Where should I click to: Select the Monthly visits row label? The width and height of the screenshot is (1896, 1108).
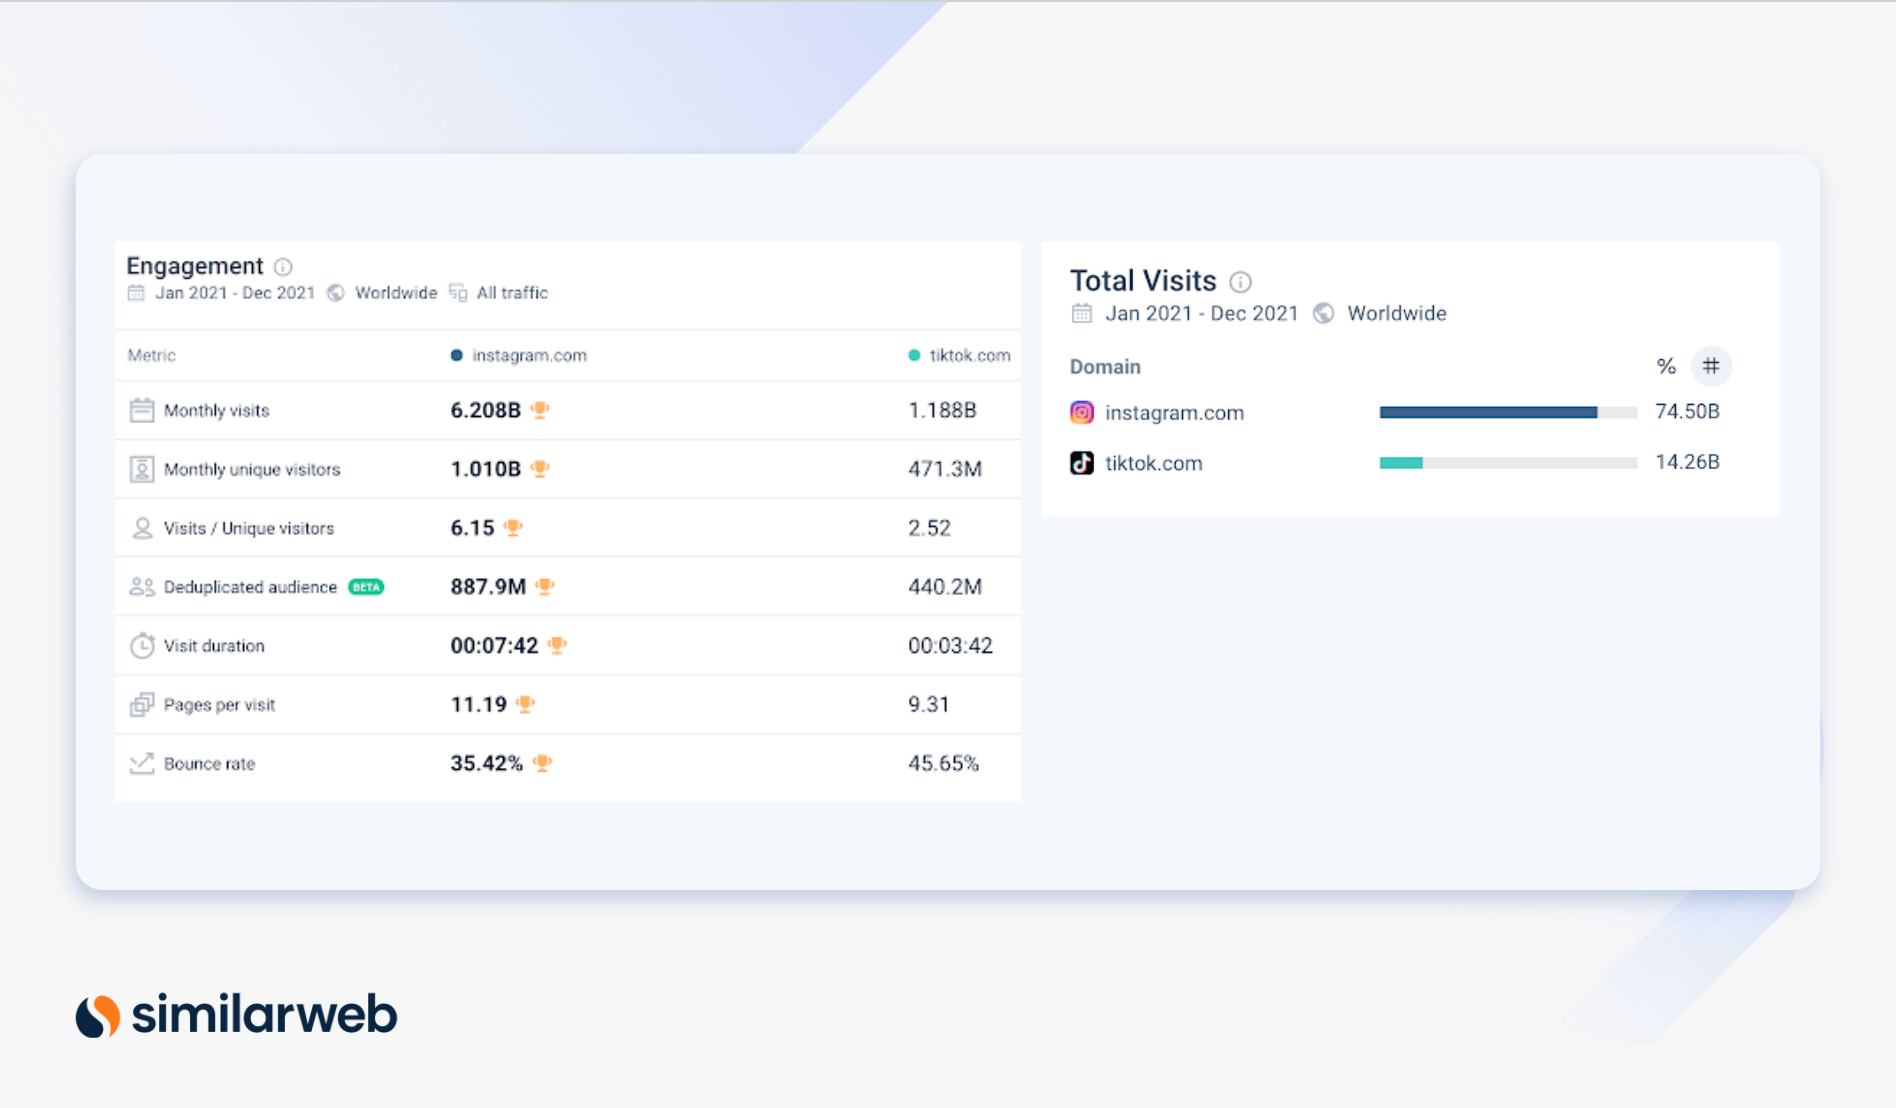(x=217, y=410)
